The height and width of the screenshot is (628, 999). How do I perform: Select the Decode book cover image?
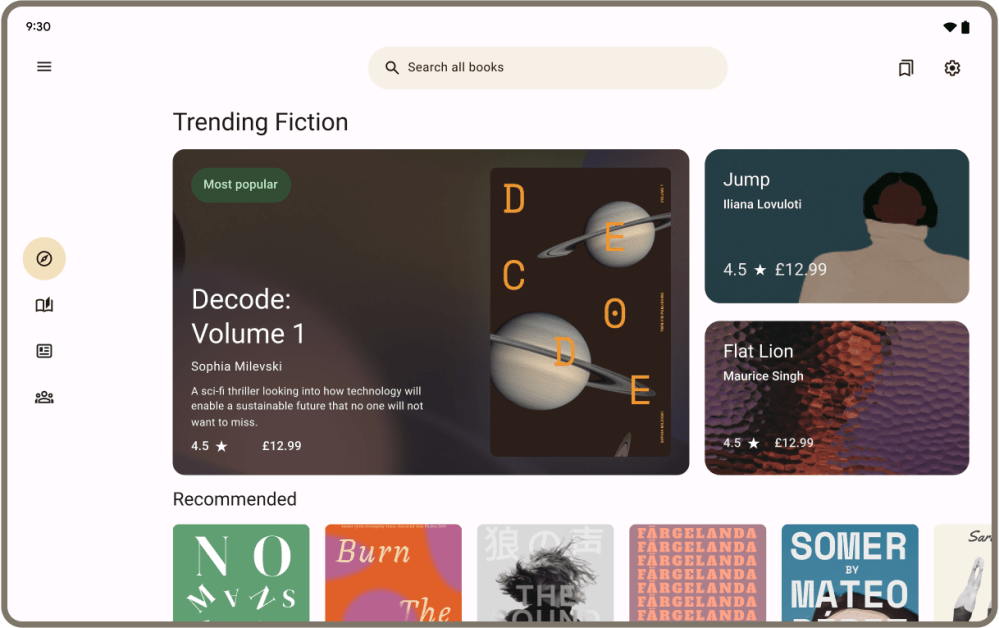point(580,312)
